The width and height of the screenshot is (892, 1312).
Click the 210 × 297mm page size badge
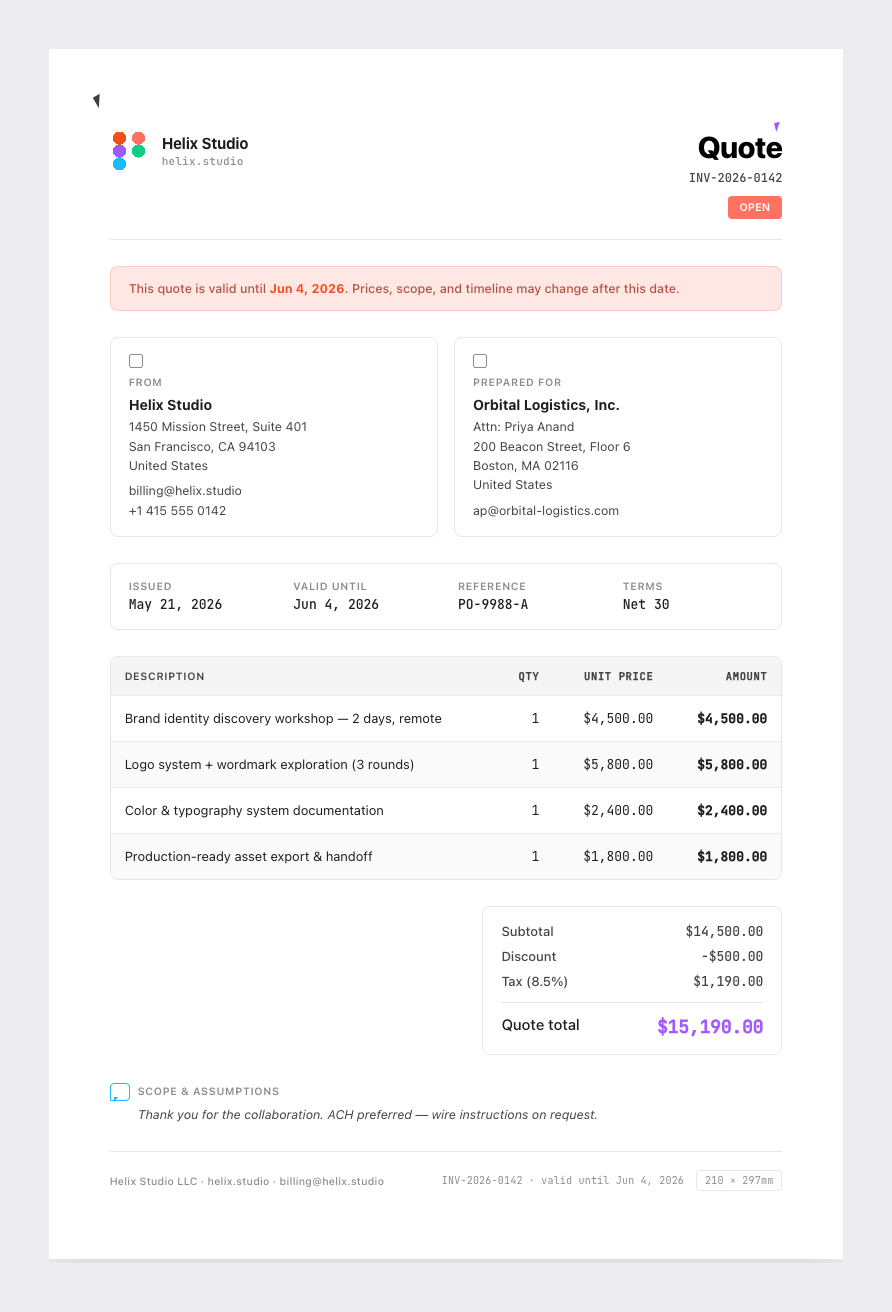point(739,1181)
